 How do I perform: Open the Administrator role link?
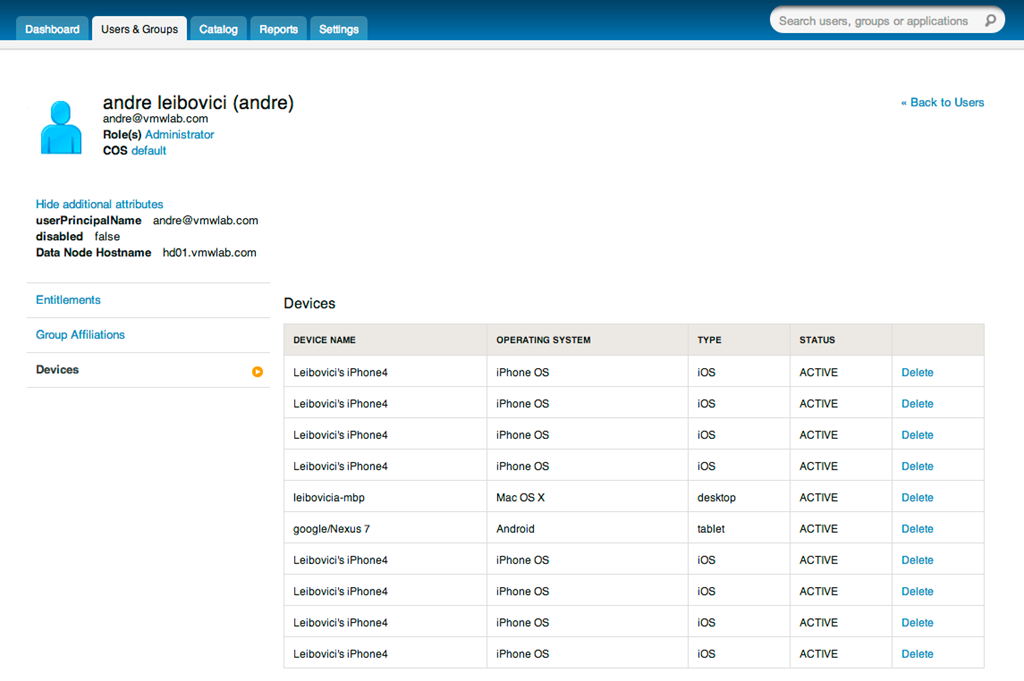pos(180,135)
